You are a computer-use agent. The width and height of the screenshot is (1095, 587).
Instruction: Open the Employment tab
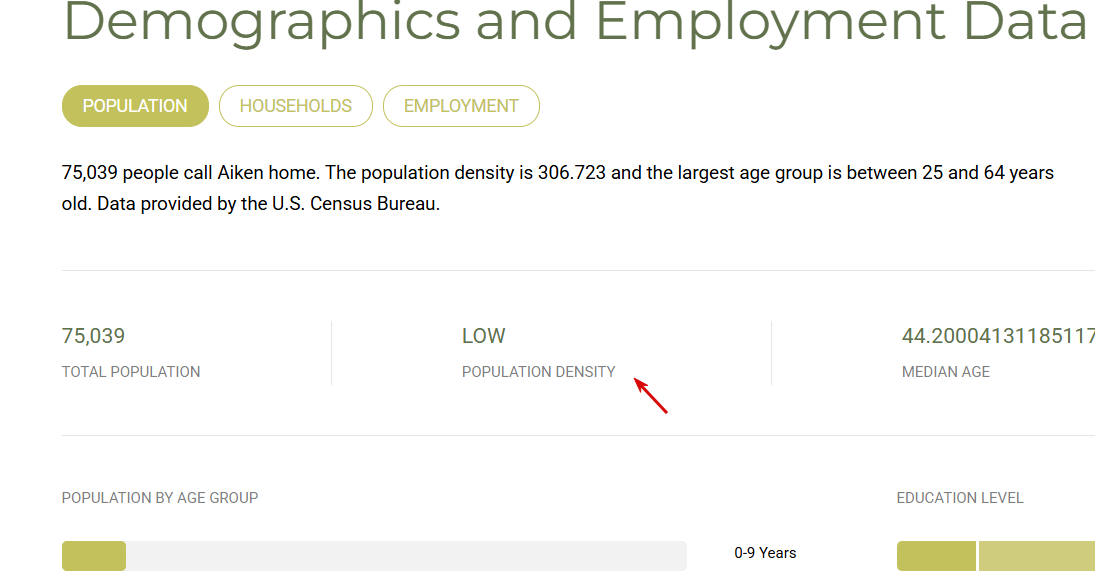(461, 106)
